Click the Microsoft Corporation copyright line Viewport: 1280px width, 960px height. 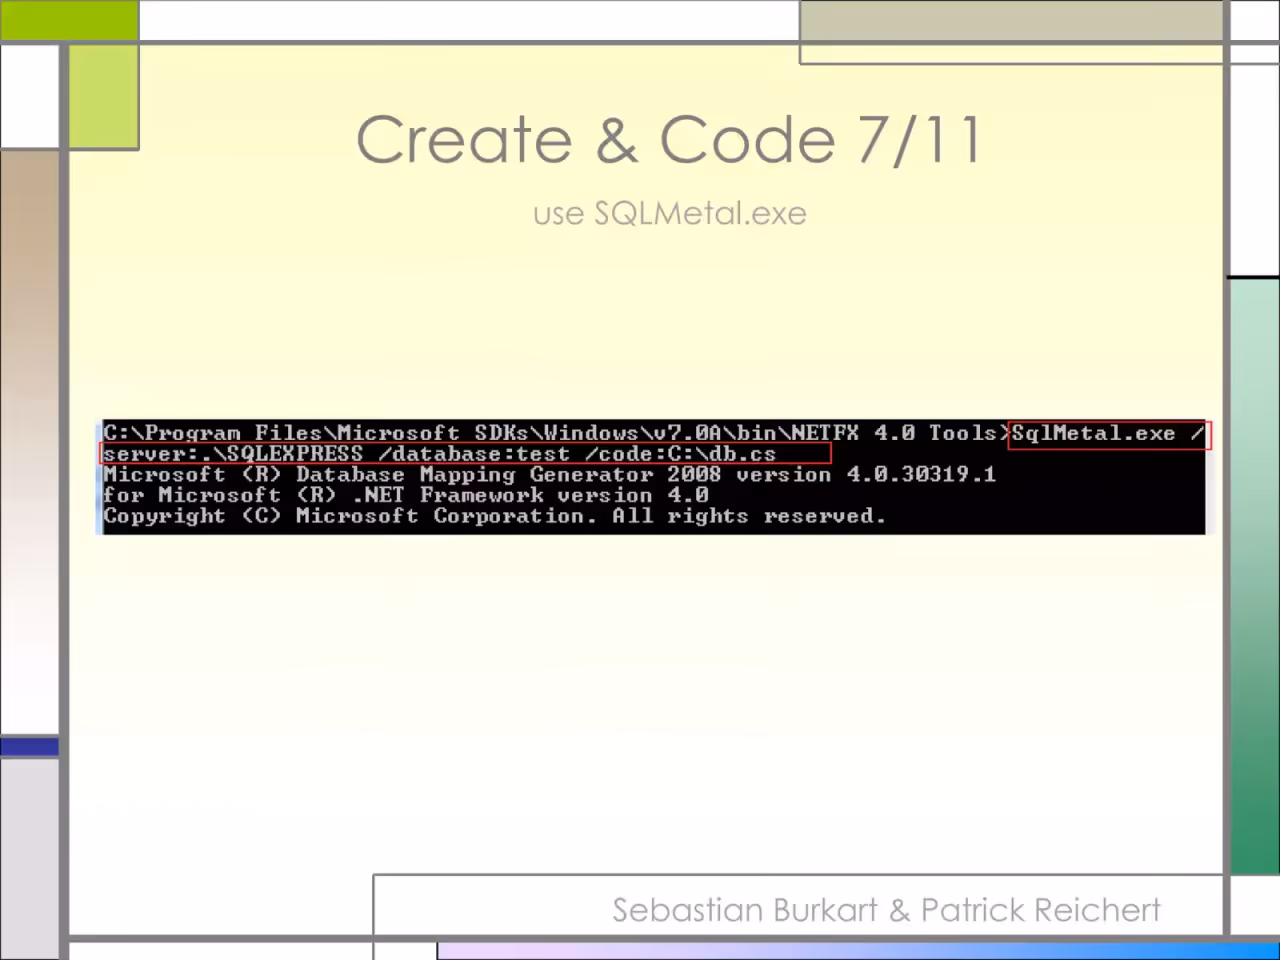pos(494,516)
